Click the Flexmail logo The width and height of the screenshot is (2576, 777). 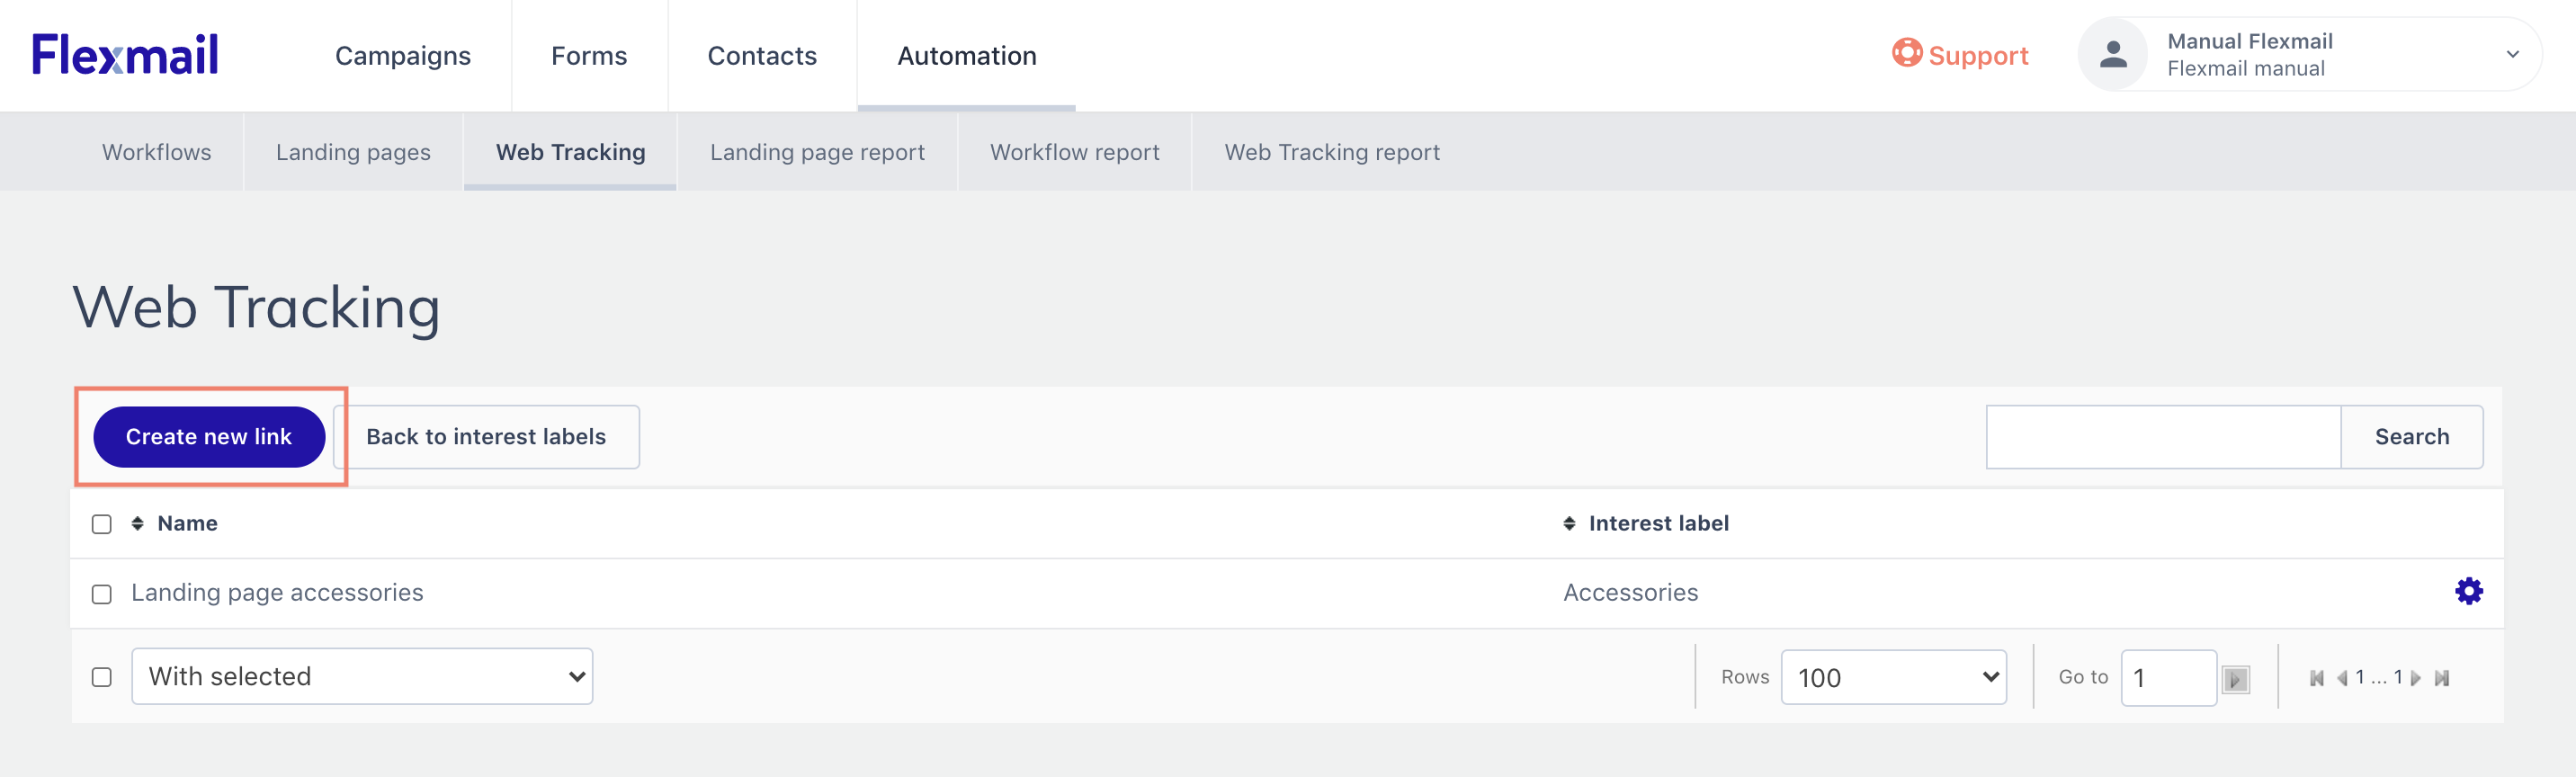(x=125, y=55)
